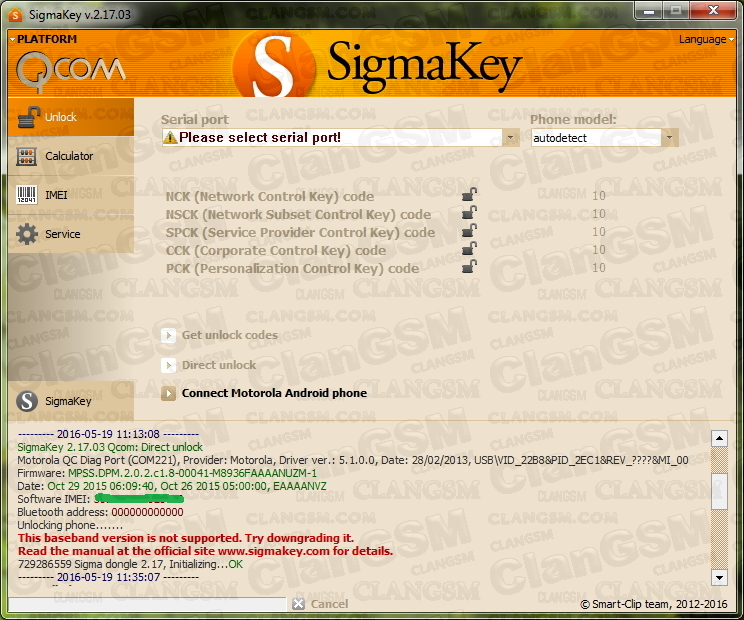Select the SigmaKey sidebar tab
This screenshot has height=620, width=744.
(71, 401)
